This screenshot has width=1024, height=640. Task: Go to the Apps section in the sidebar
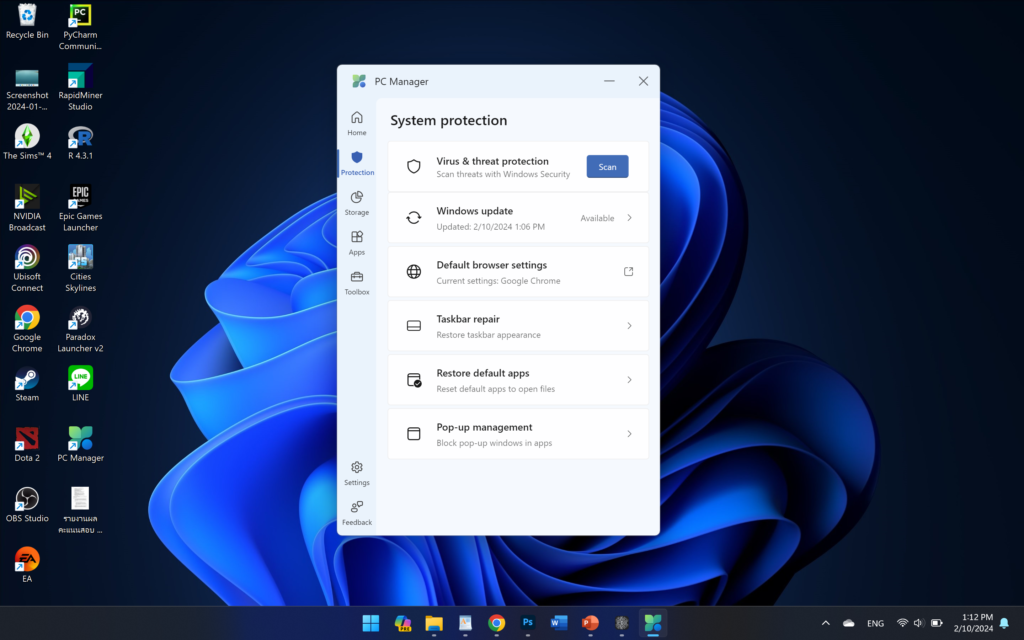(357, 243)
